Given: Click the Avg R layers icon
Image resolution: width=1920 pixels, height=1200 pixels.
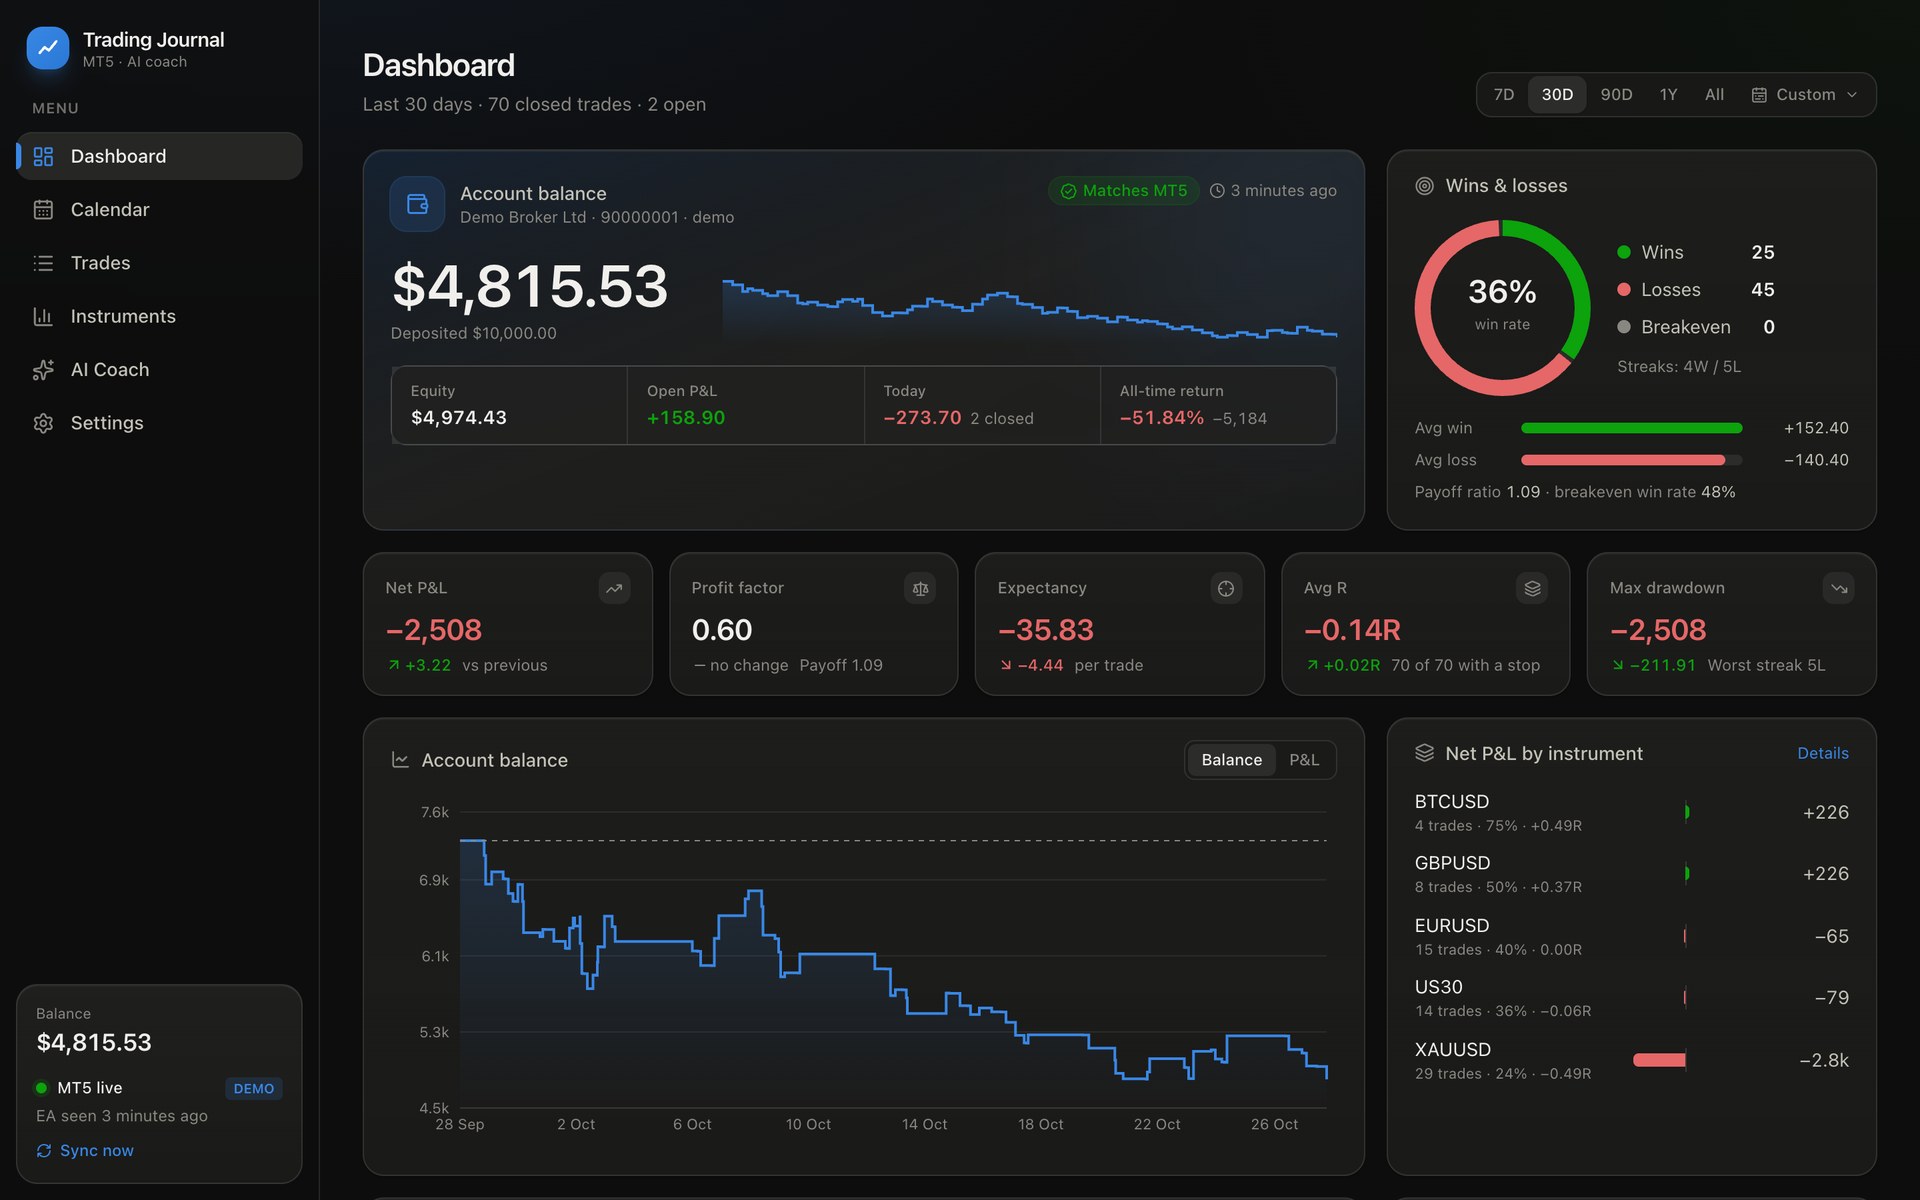Looking at the screenshot, I should [1532, 588].
